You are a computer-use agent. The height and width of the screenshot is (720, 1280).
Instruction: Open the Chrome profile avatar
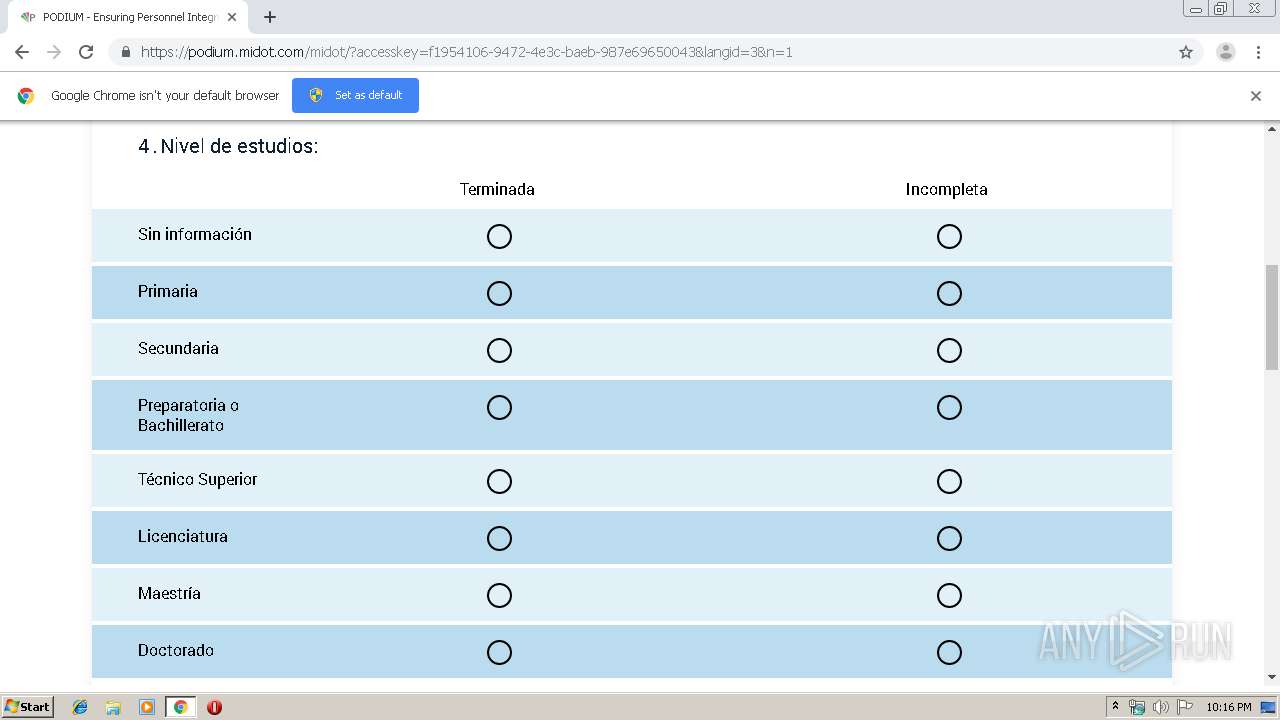coord(1225,52)
